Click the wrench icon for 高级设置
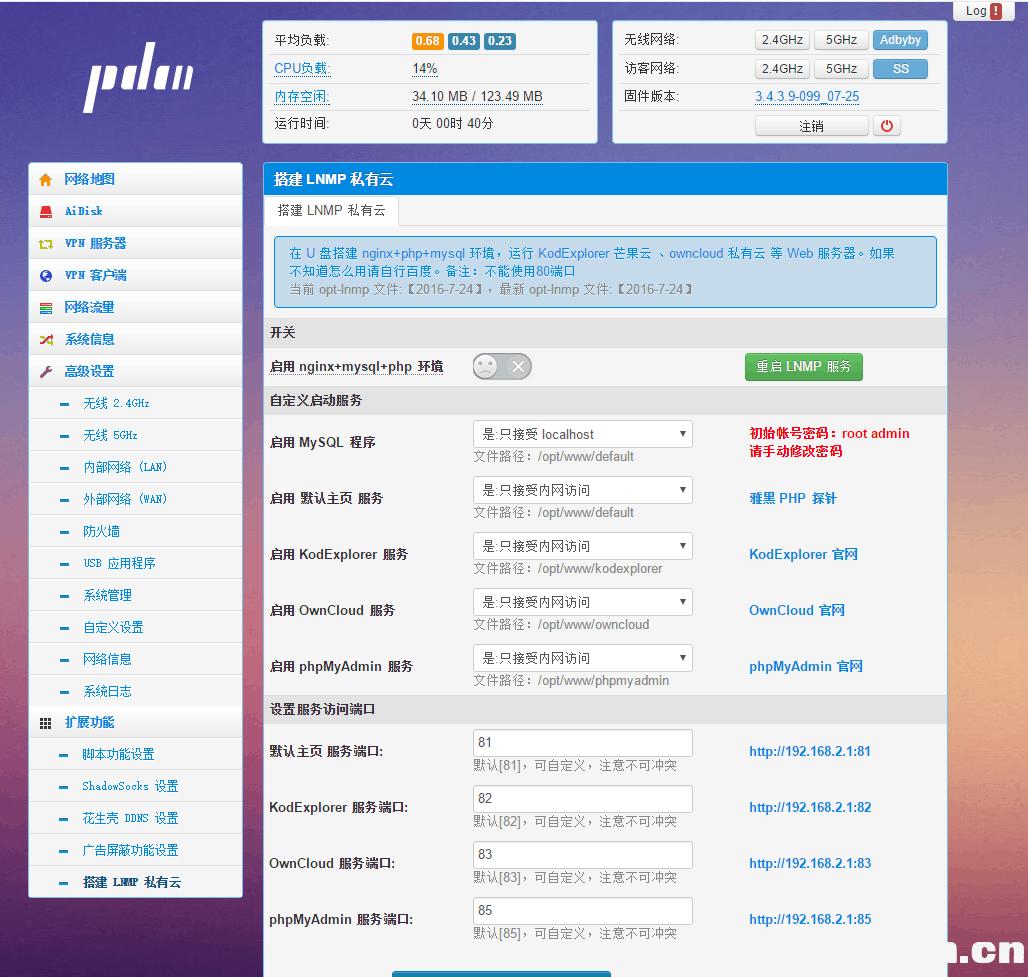 point(45,372)
